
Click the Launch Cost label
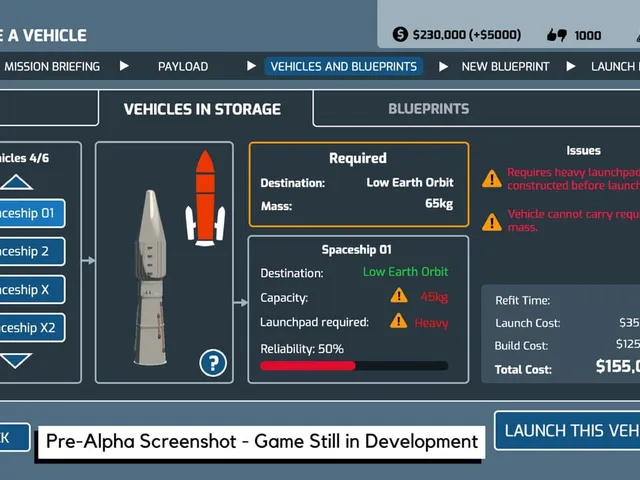tap(528, 323)
